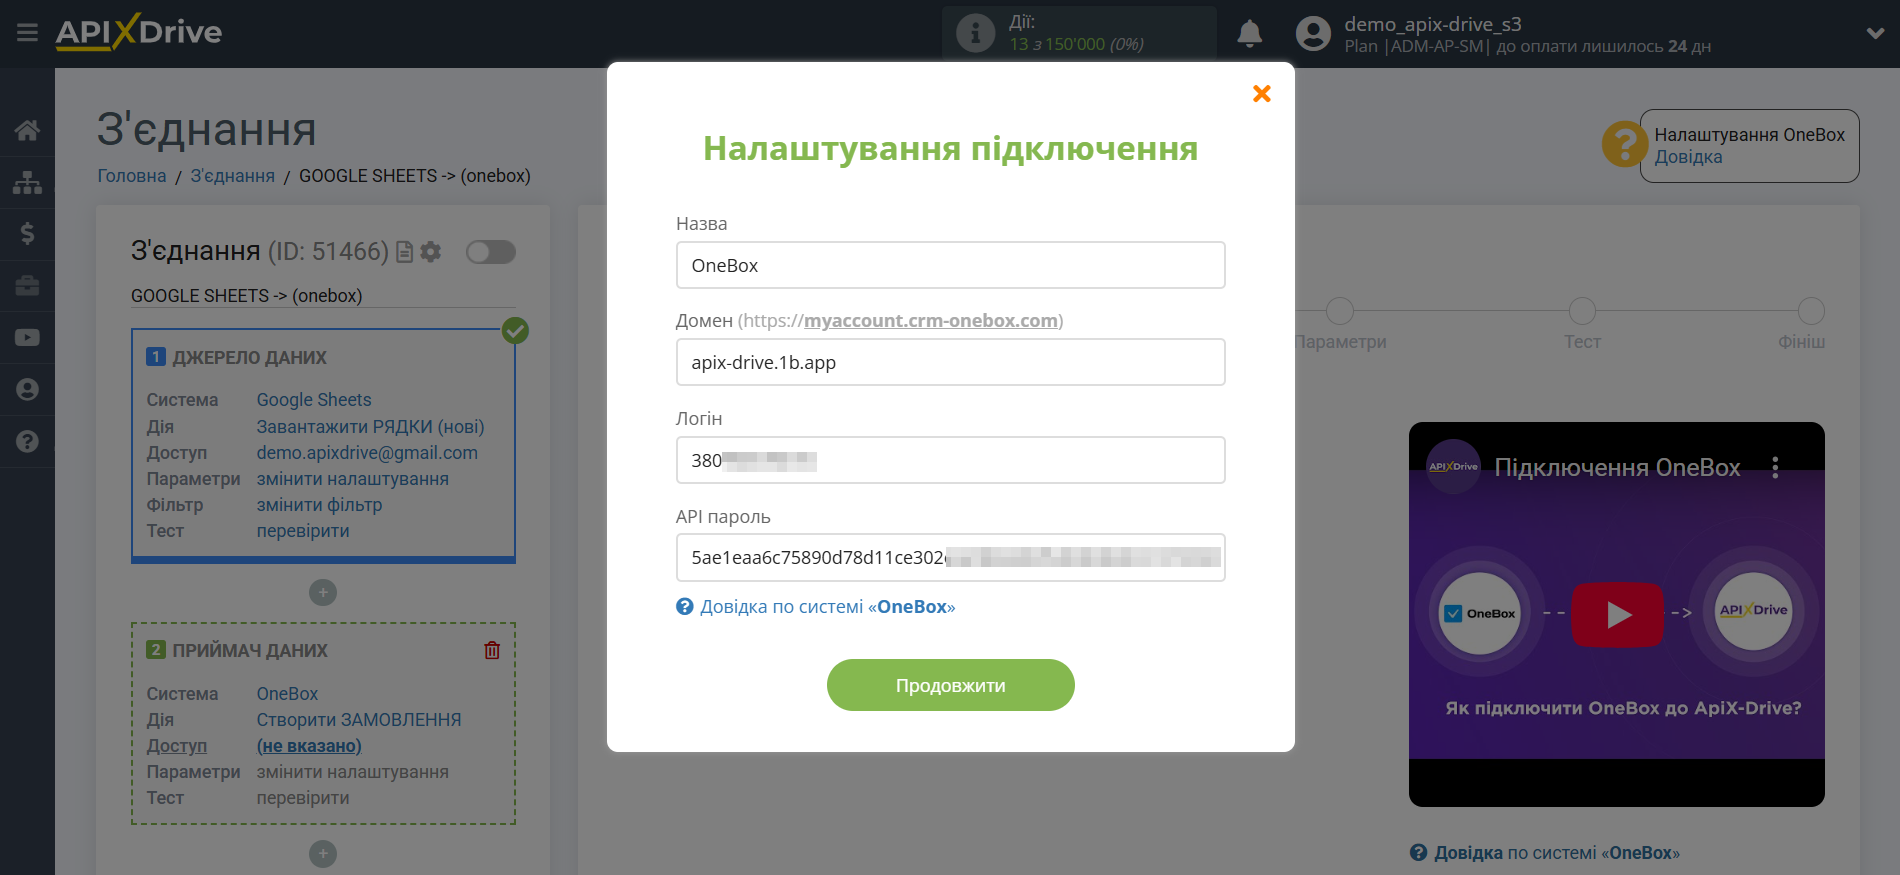The image size is (1900, 875).
Task: Open the hamburger menu icon
Action: [27, 33]
